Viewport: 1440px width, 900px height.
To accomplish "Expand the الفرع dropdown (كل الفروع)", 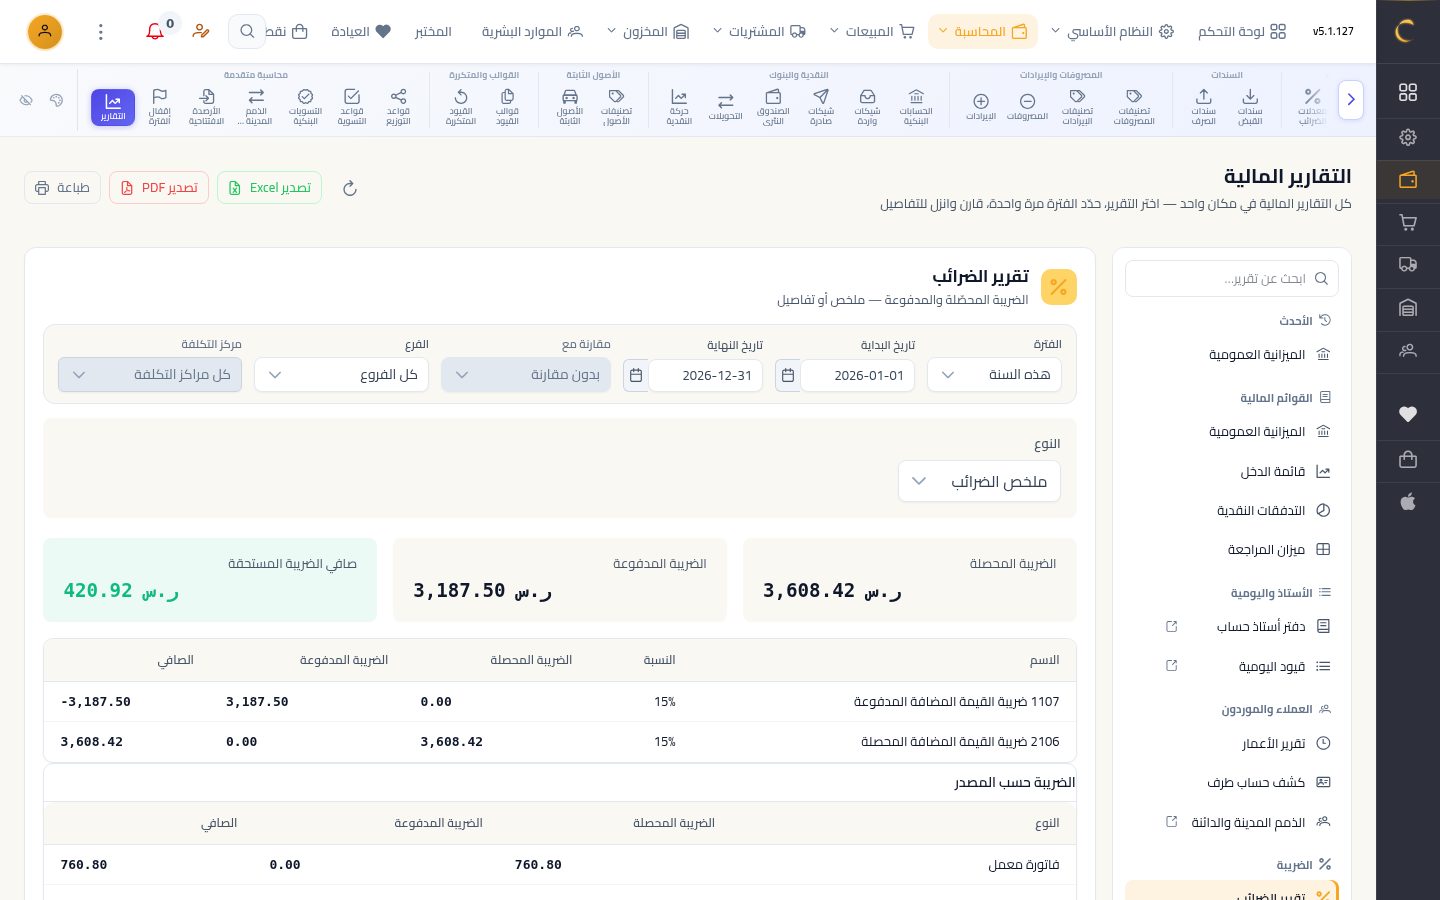I will pos(342,375).
